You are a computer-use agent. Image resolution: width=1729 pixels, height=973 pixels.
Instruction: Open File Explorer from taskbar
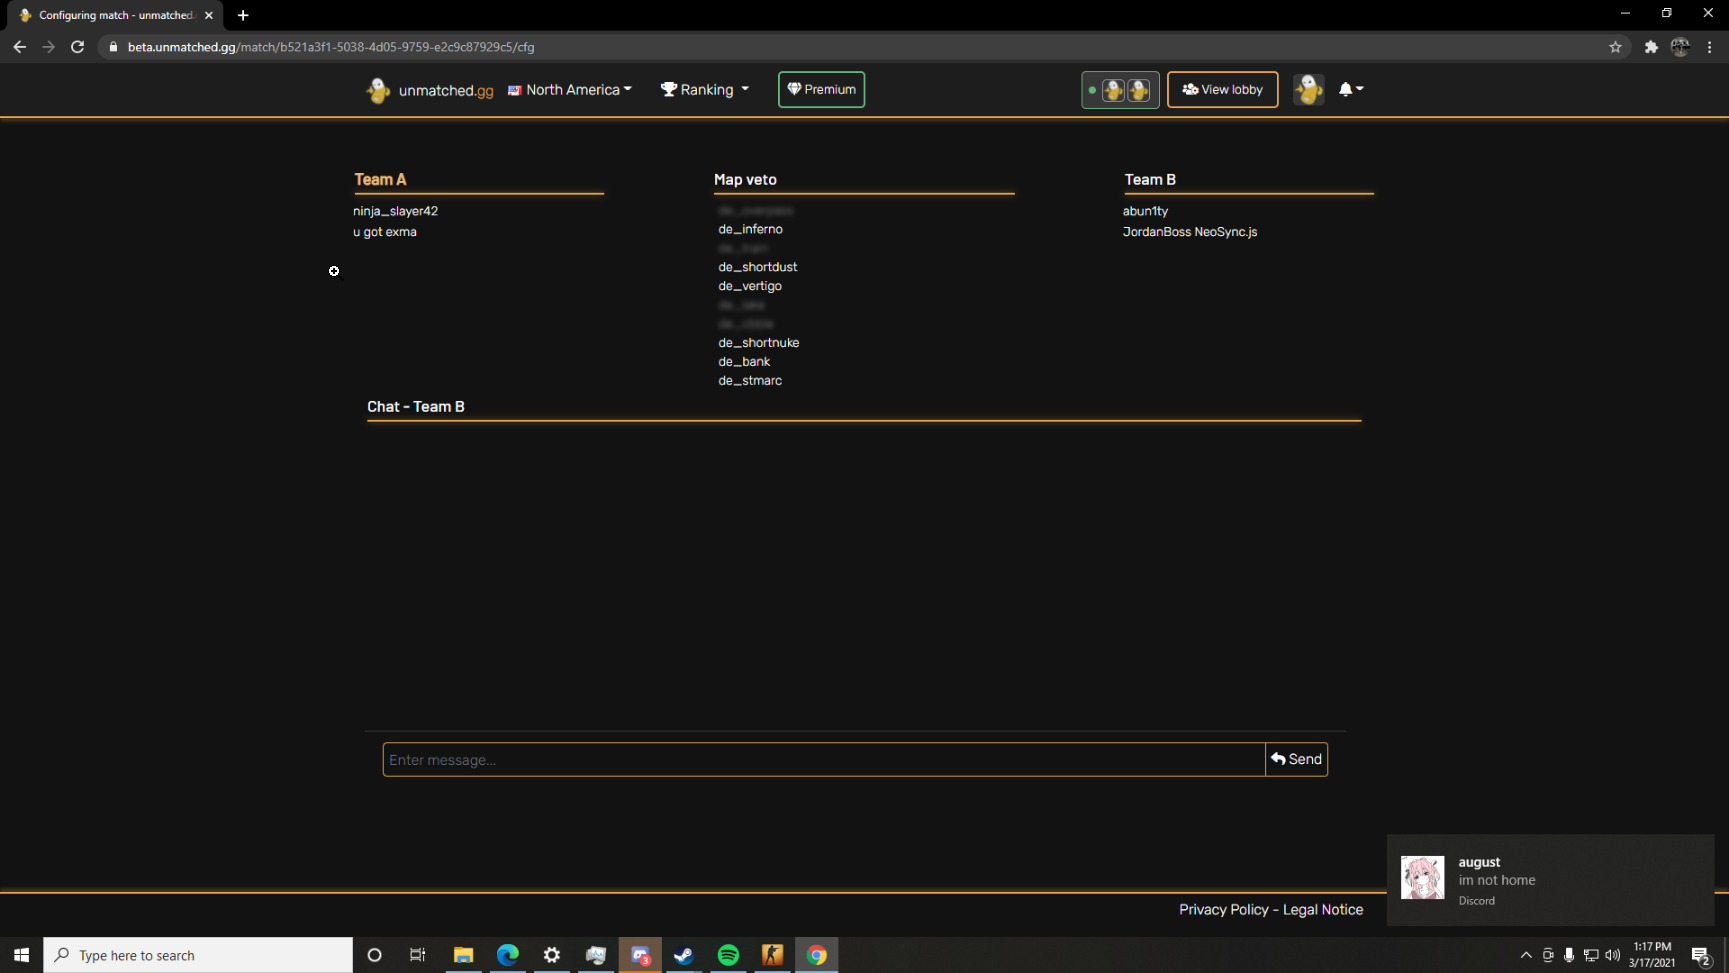point(463,955)
